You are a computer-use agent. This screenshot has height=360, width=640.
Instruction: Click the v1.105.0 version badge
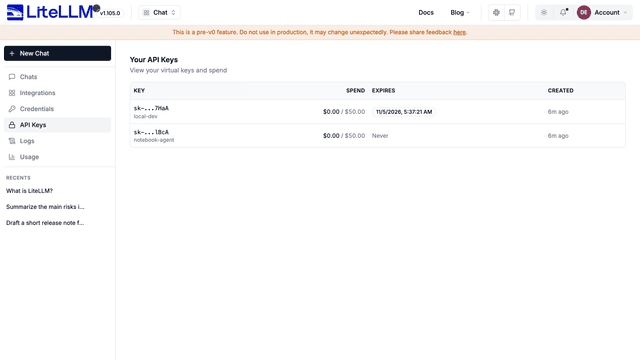(110, 13)
